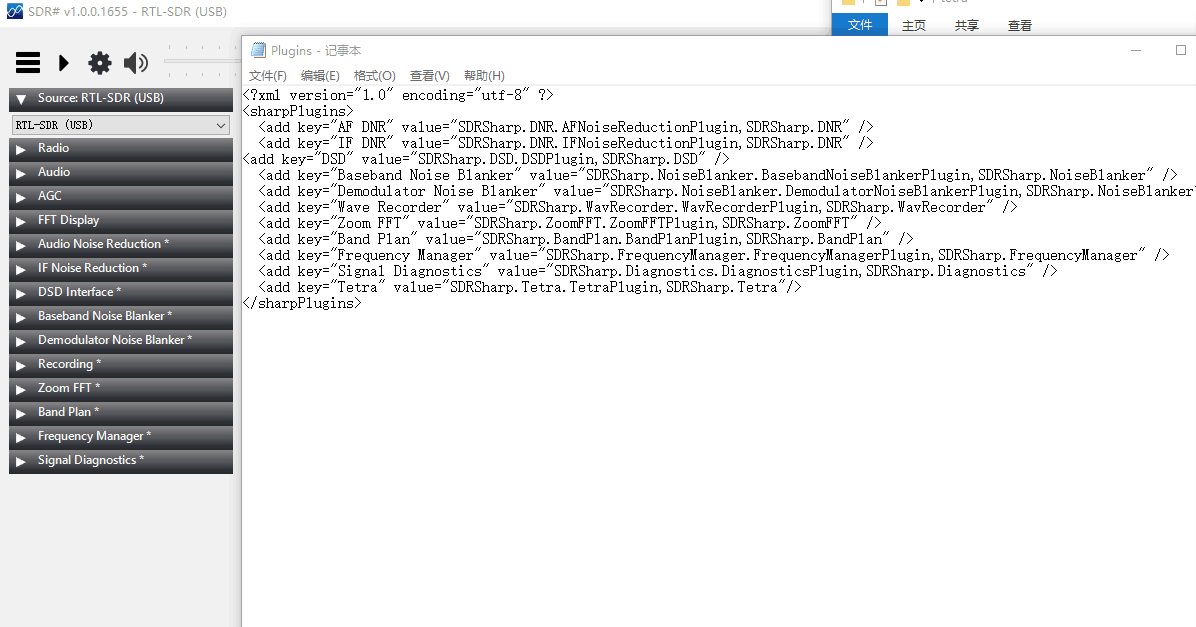Expand the Recording panel

[121, 365]
